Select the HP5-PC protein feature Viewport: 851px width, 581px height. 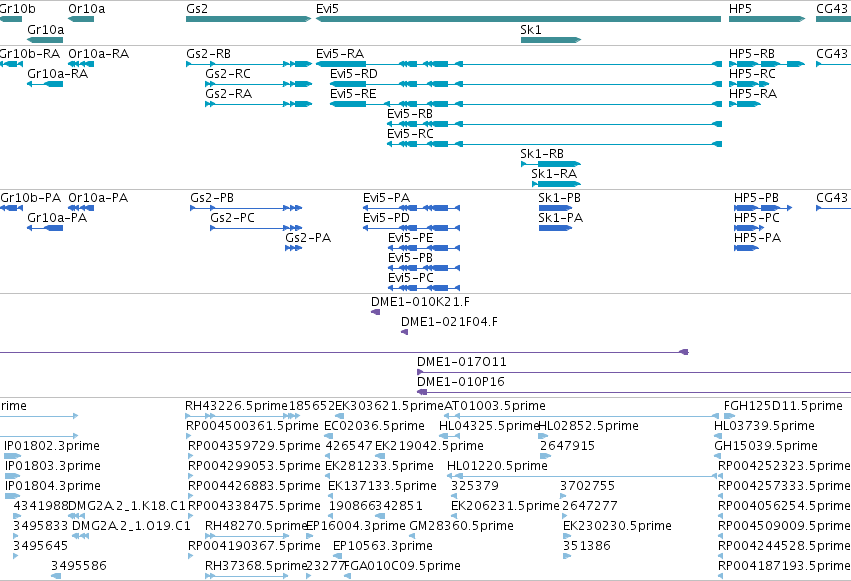tap(749, 228)
